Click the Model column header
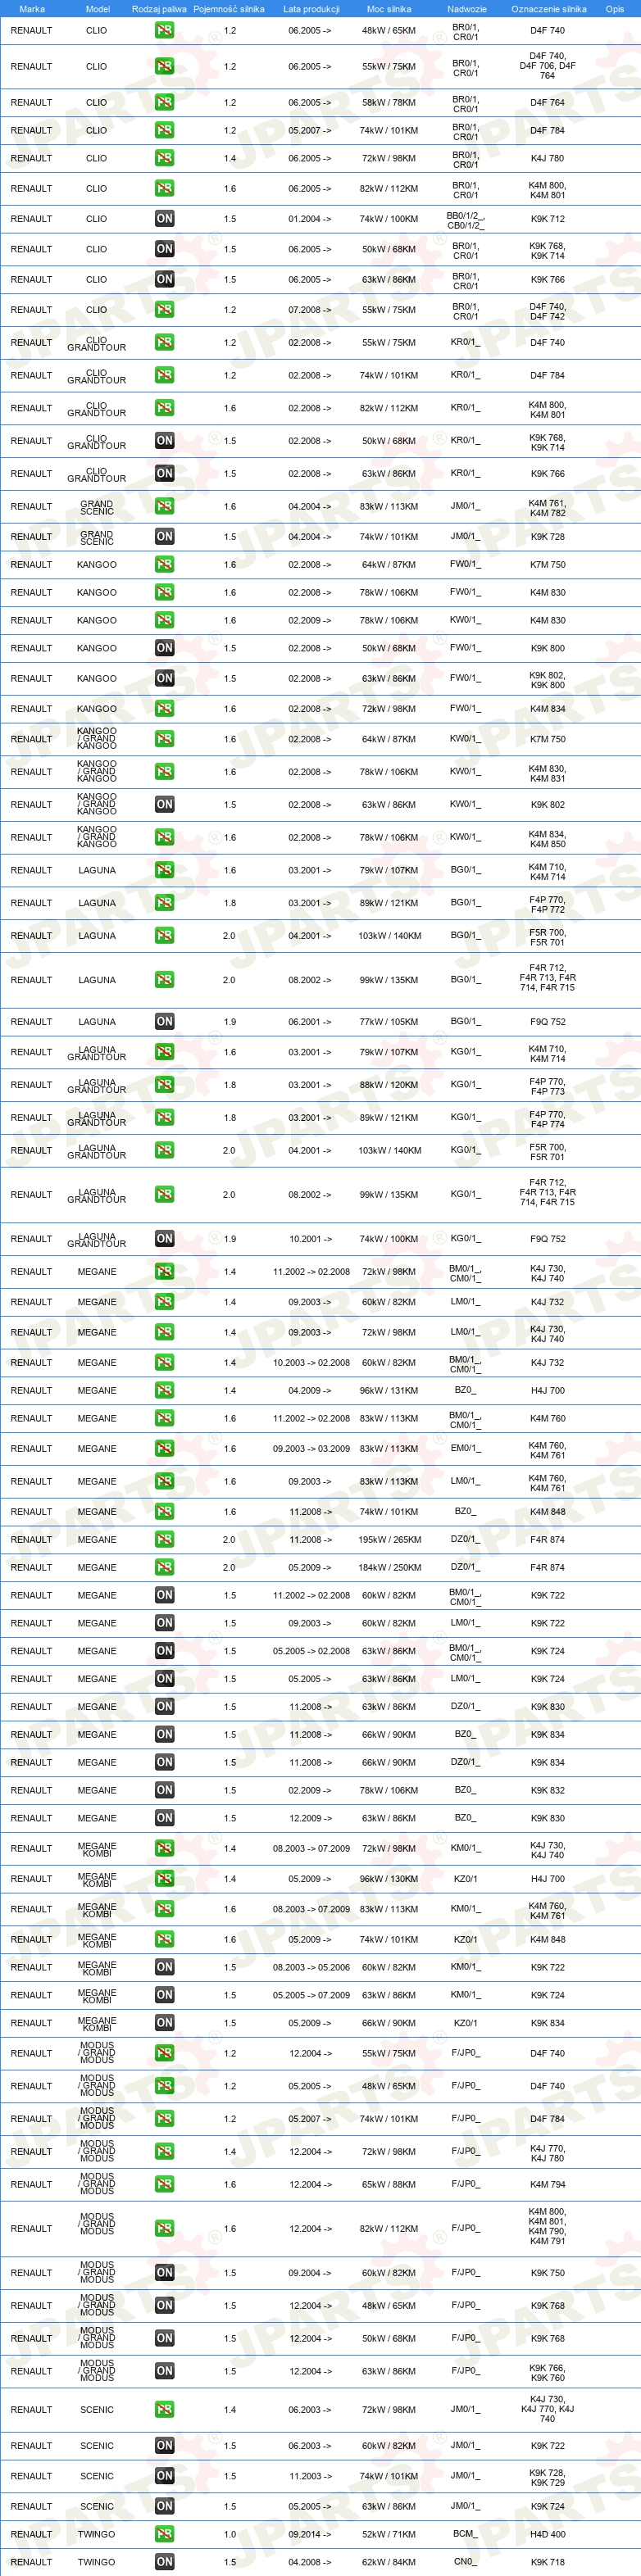 [97, 9]
